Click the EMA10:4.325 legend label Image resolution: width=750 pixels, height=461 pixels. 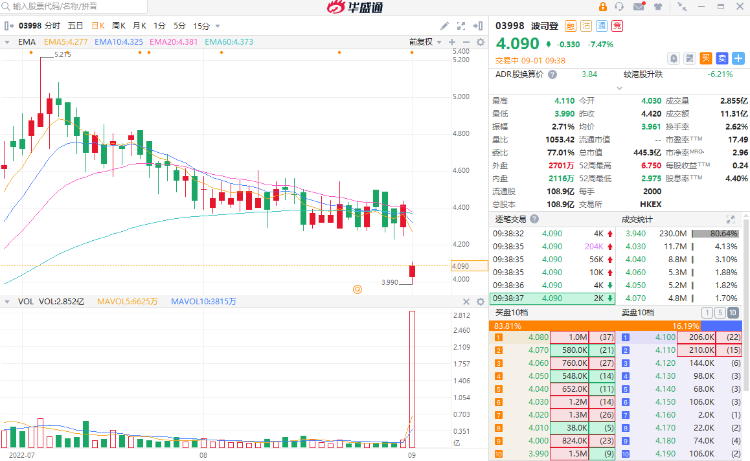coord(119,42)
